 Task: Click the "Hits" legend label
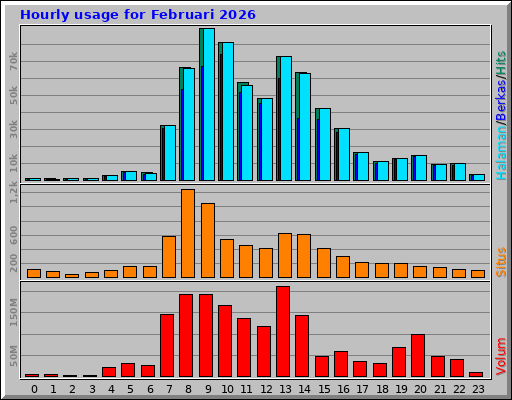click(501, 64)
